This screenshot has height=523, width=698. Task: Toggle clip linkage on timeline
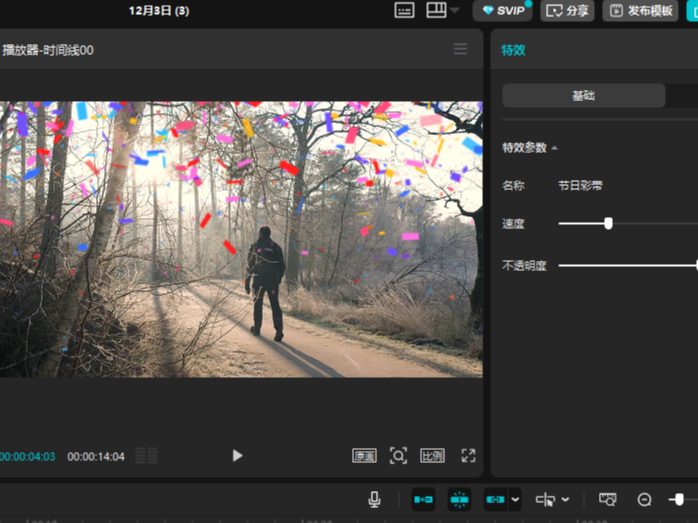pyautogui.click(x=495, y=499)
